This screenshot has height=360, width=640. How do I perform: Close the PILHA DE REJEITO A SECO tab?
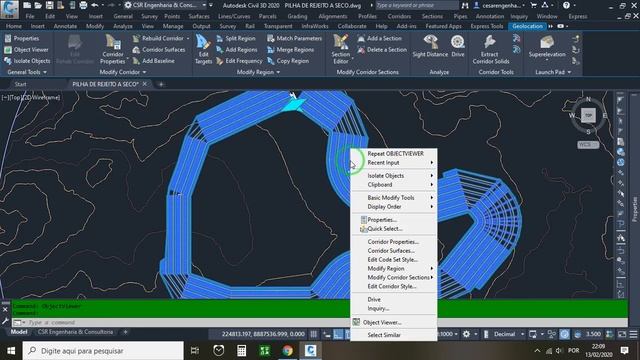coord(144,84)
